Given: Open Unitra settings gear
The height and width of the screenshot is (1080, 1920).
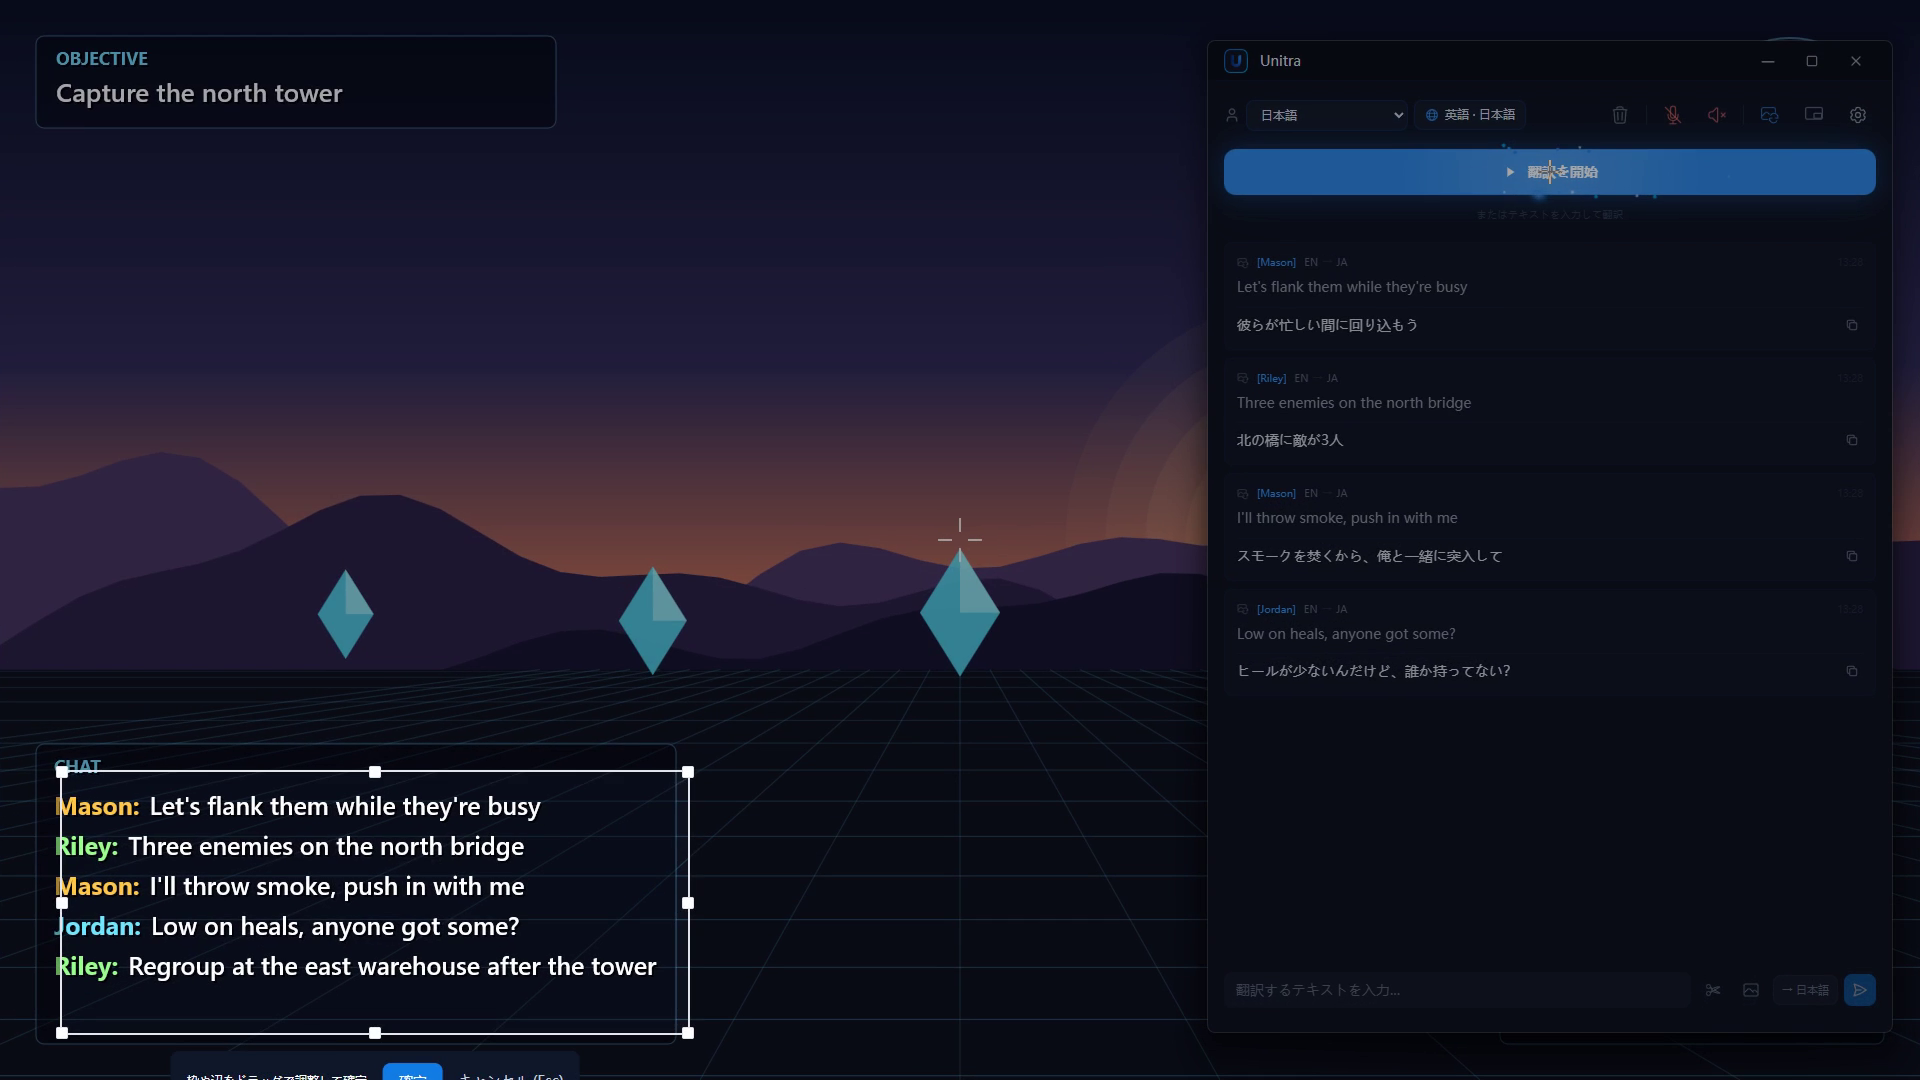Looking at the screenshot, I should [1858, 115].
